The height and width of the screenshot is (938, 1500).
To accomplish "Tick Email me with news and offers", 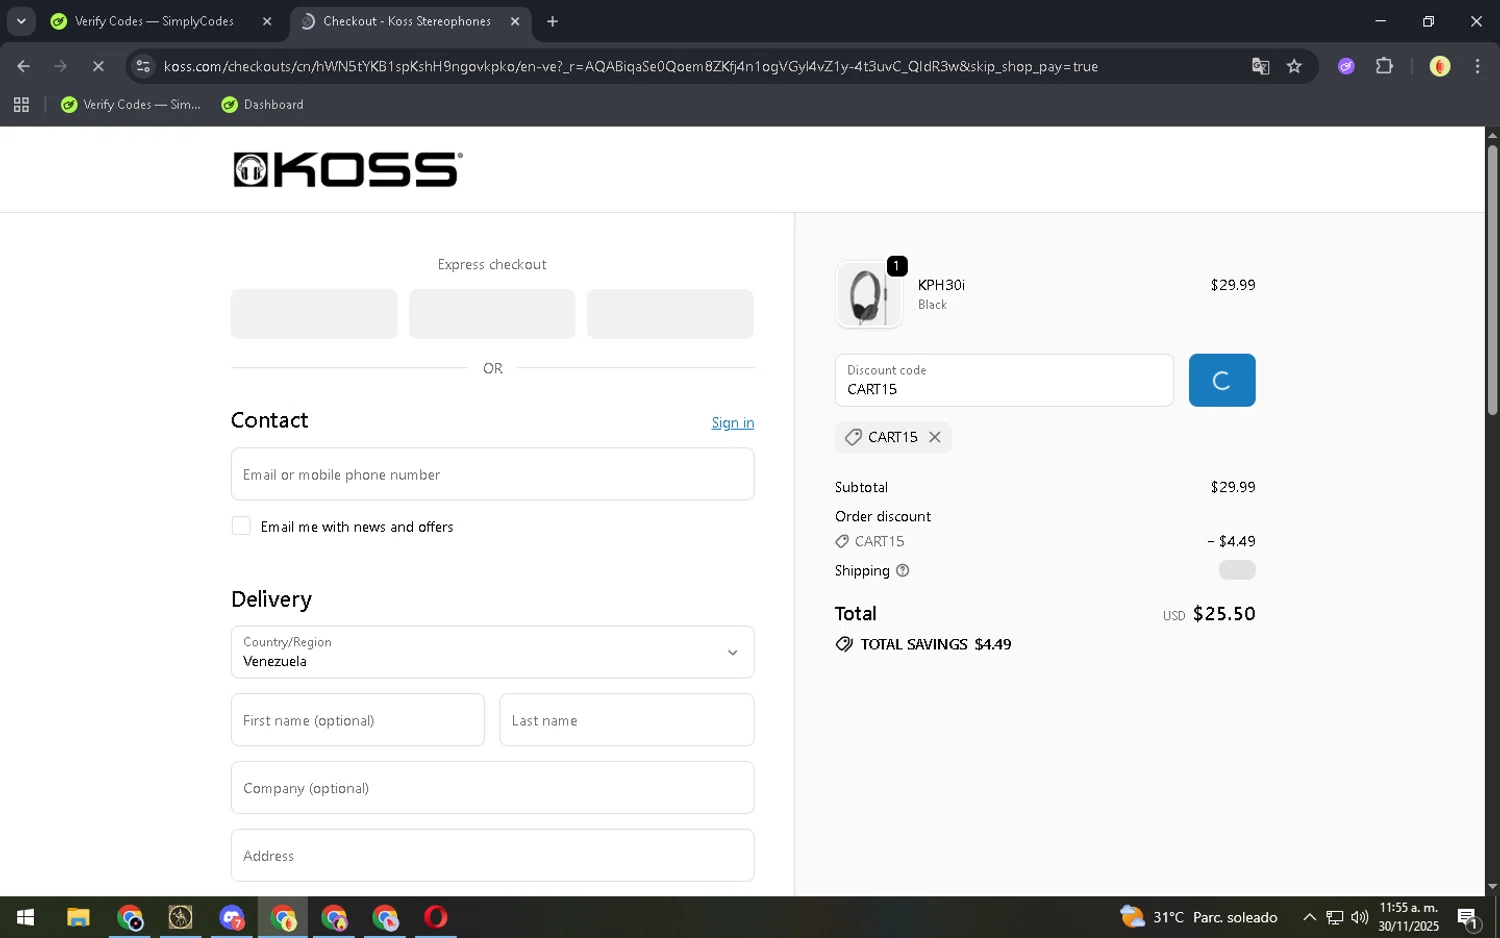I will click(x=241, y=526).
